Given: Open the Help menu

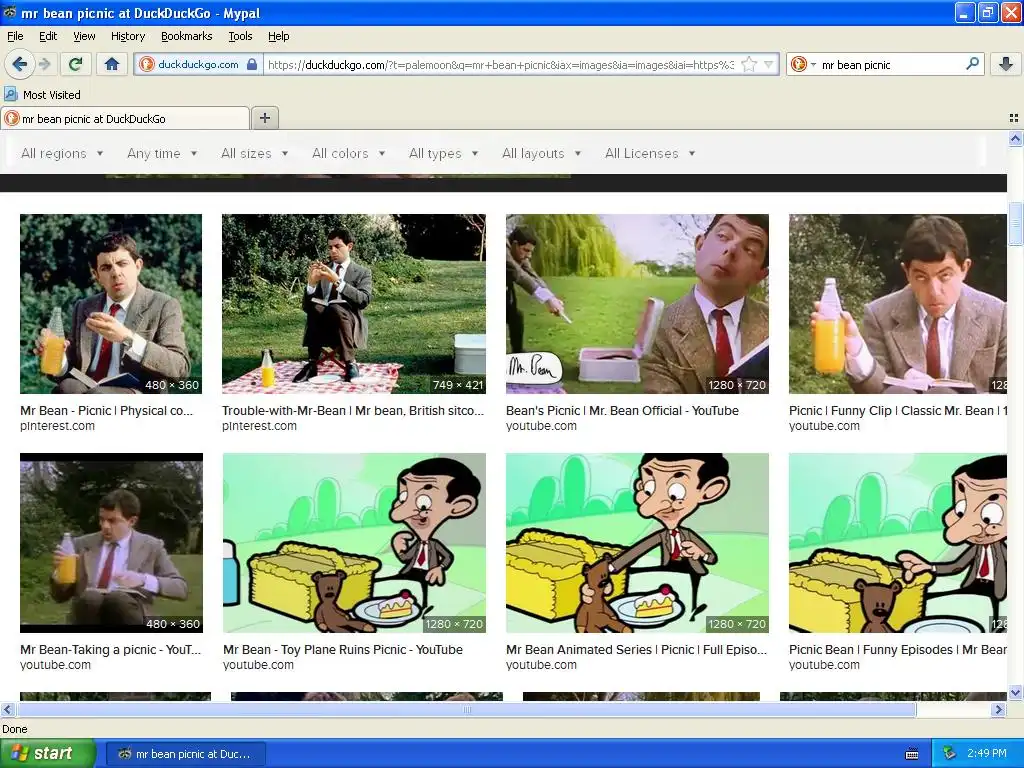Looking at the screenshot, I should point(278,36).
